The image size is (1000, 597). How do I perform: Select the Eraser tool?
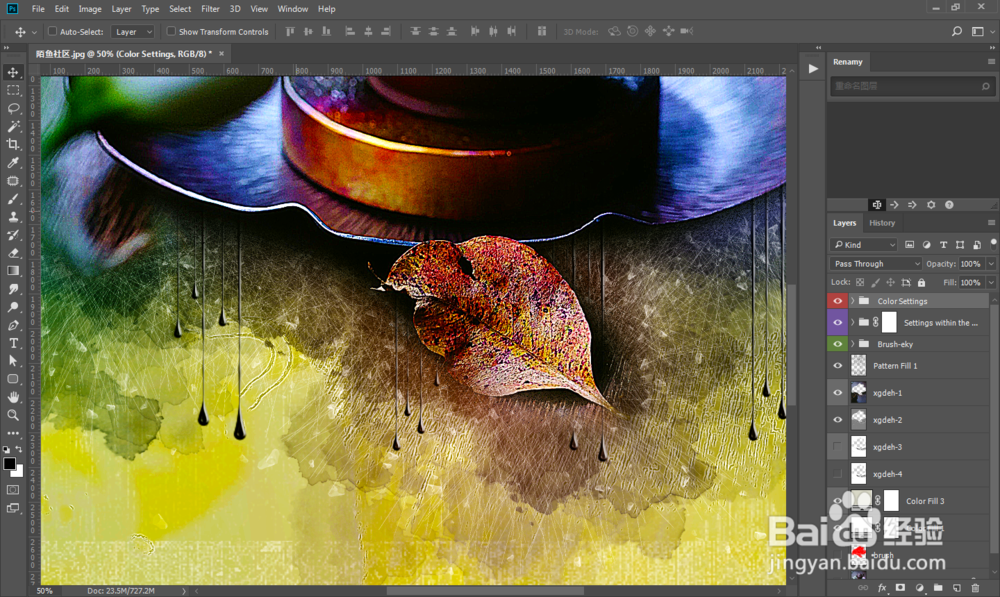tap(13, 253)
